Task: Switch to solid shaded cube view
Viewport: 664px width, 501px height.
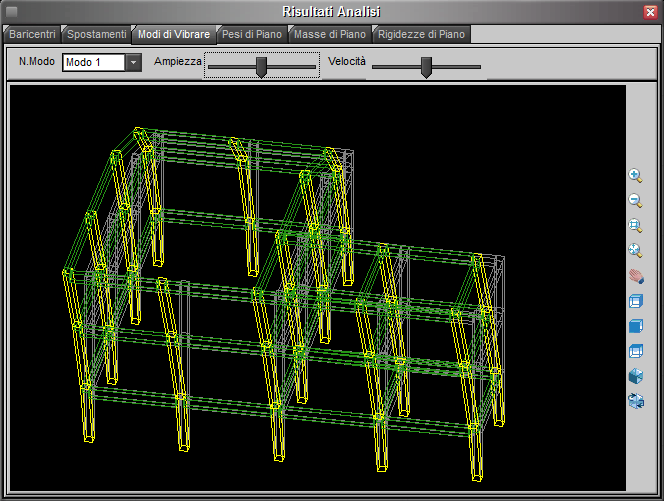Action: [635, 325]
